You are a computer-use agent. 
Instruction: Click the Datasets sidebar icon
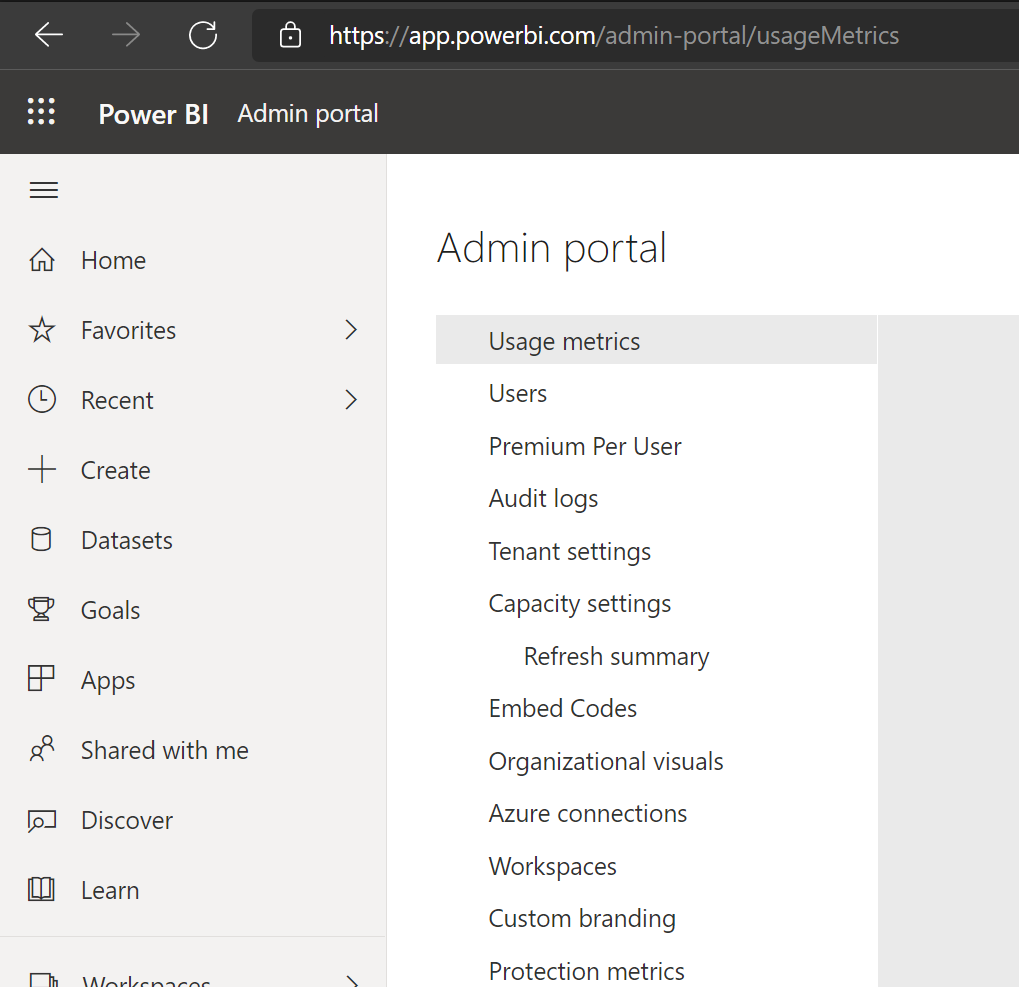(x=42, y=539)
